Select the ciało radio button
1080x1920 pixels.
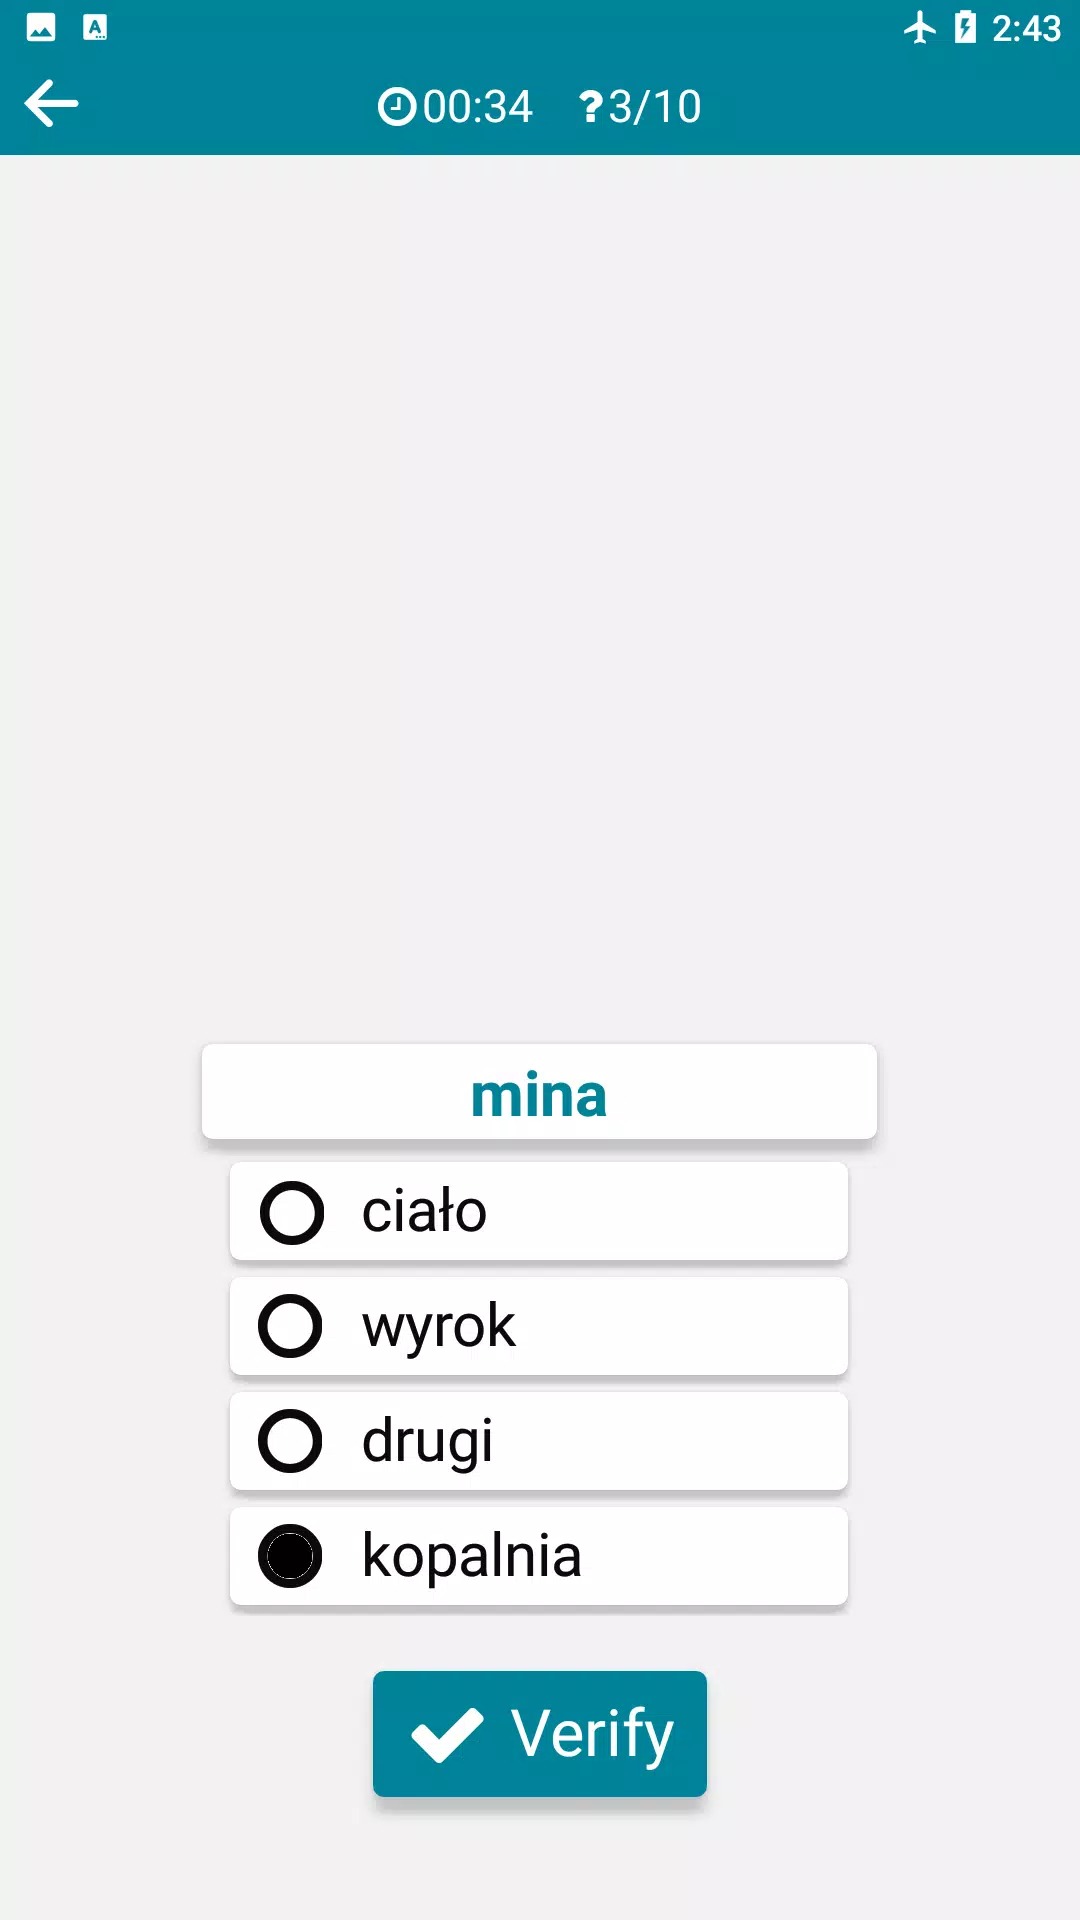[291, 1213]
